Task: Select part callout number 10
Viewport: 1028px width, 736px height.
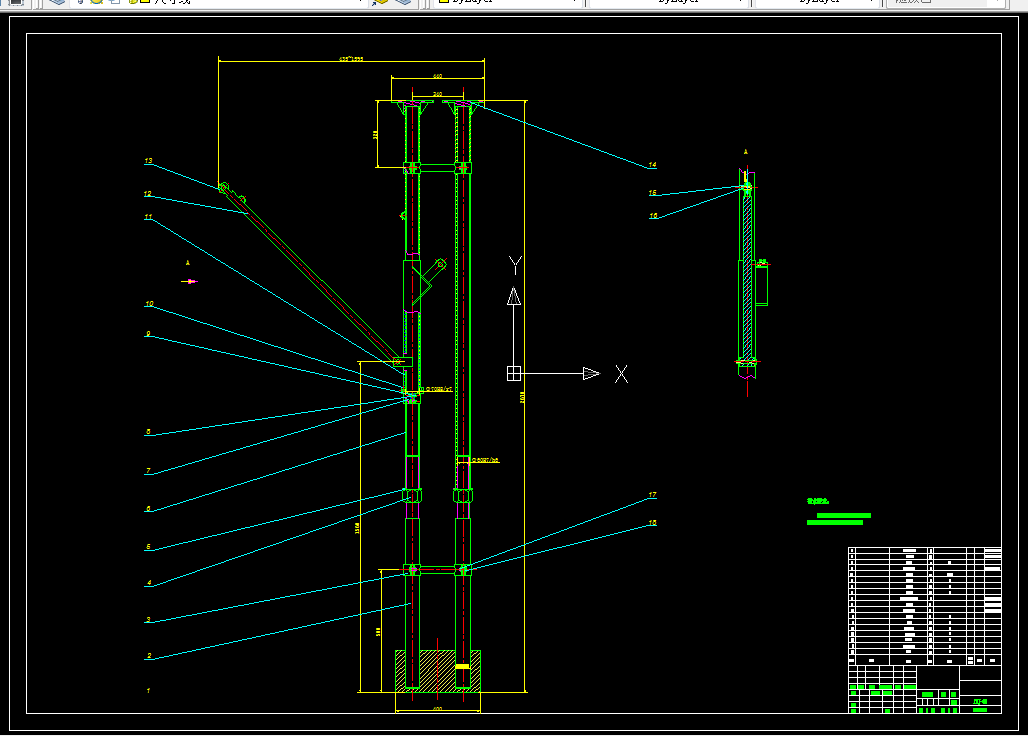Action: pos(149,303)
